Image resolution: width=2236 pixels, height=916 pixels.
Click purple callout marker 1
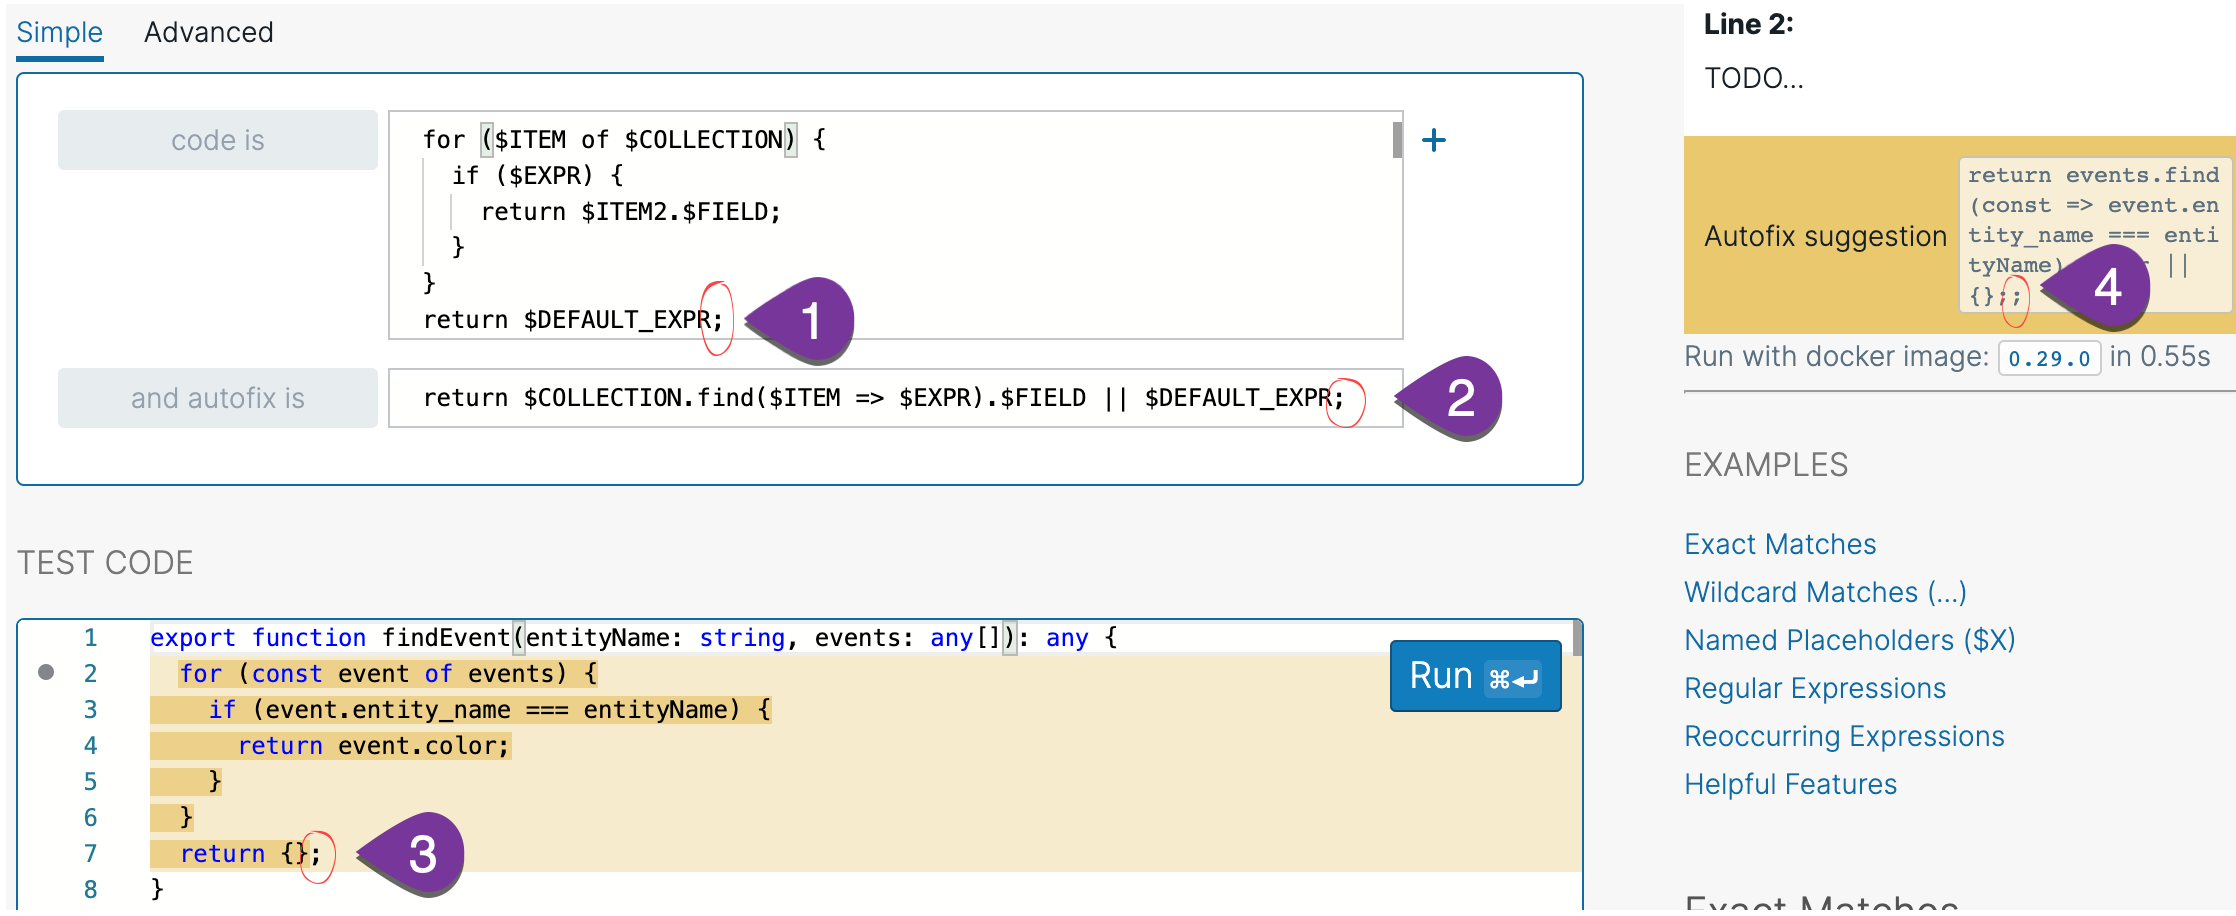click(812, 319)
